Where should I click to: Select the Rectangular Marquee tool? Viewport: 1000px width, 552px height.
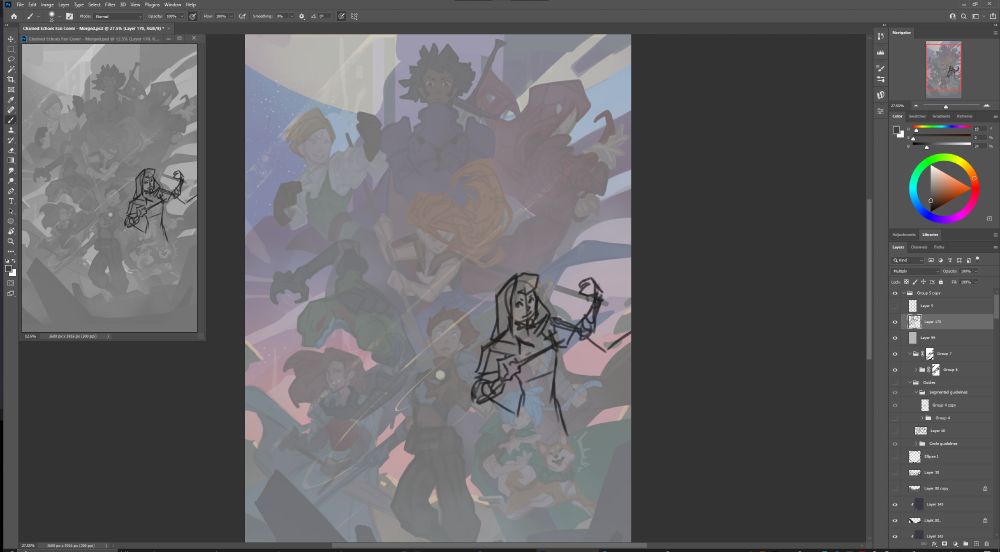pyautogui.click(x=11, y=49)
